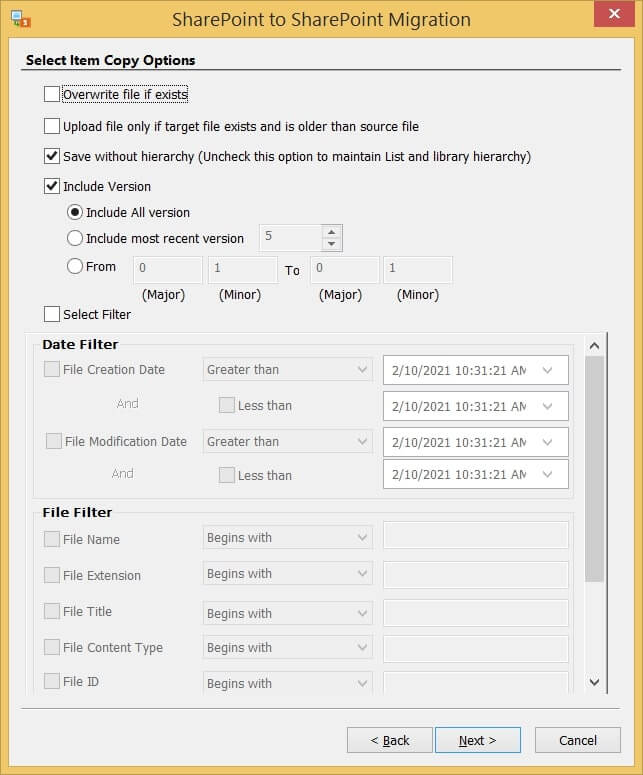
Task: Click the From Major version field
Action: click(x=168, y=269)
